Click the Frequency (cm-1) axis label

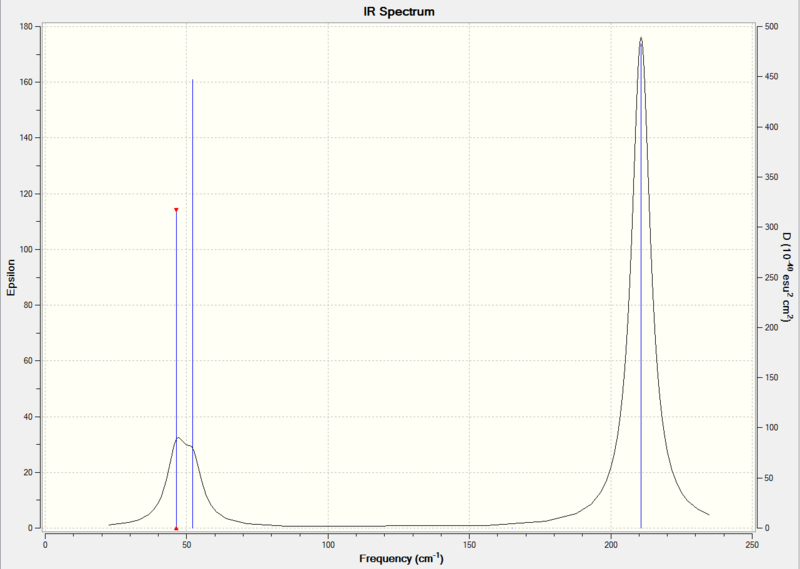[401, 558]
